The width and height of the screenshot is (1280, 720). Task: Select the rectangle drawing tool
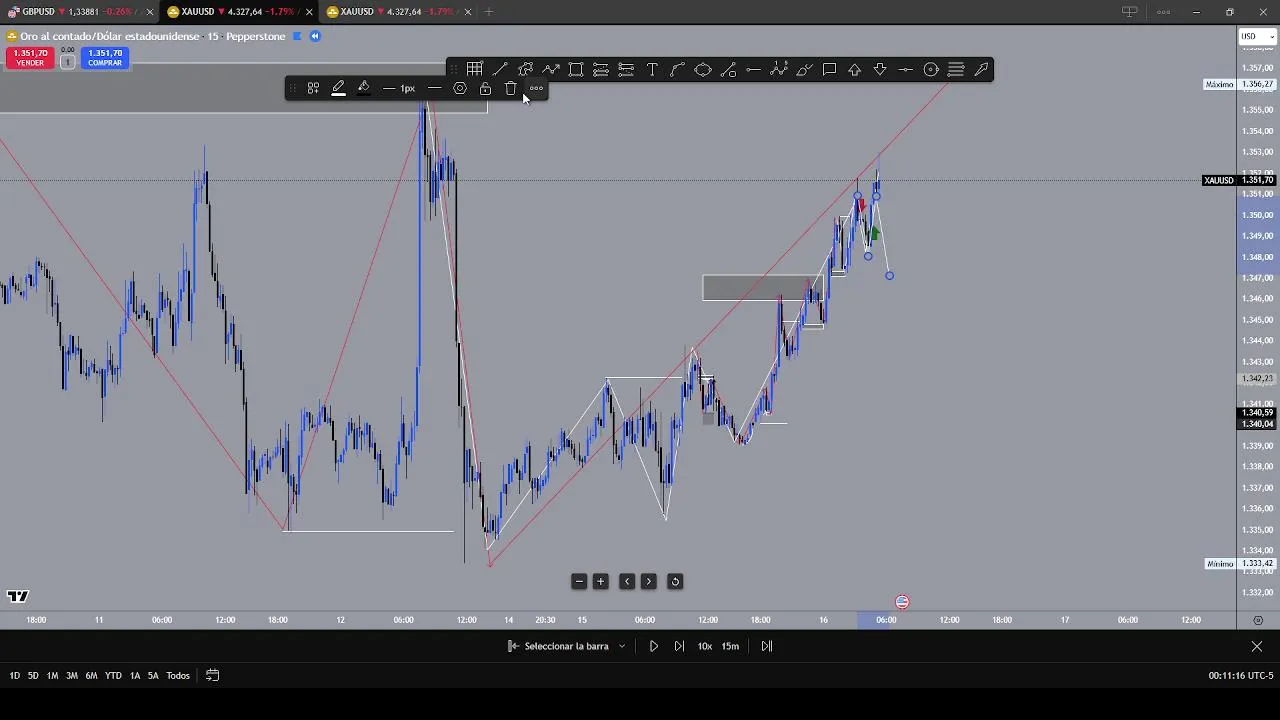tap(576, 69)
